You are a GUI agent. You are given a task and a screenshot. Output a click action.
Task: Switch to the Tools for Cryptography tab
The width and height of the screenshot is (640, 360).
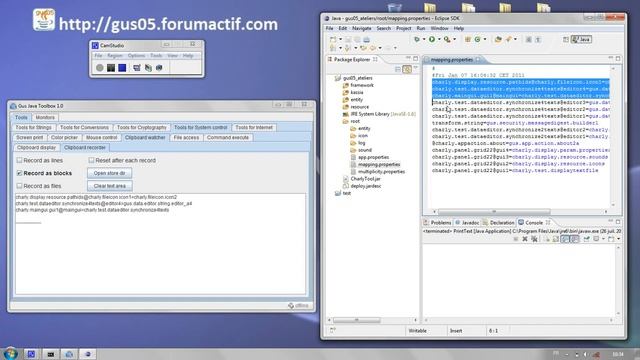tap(142, 127)
